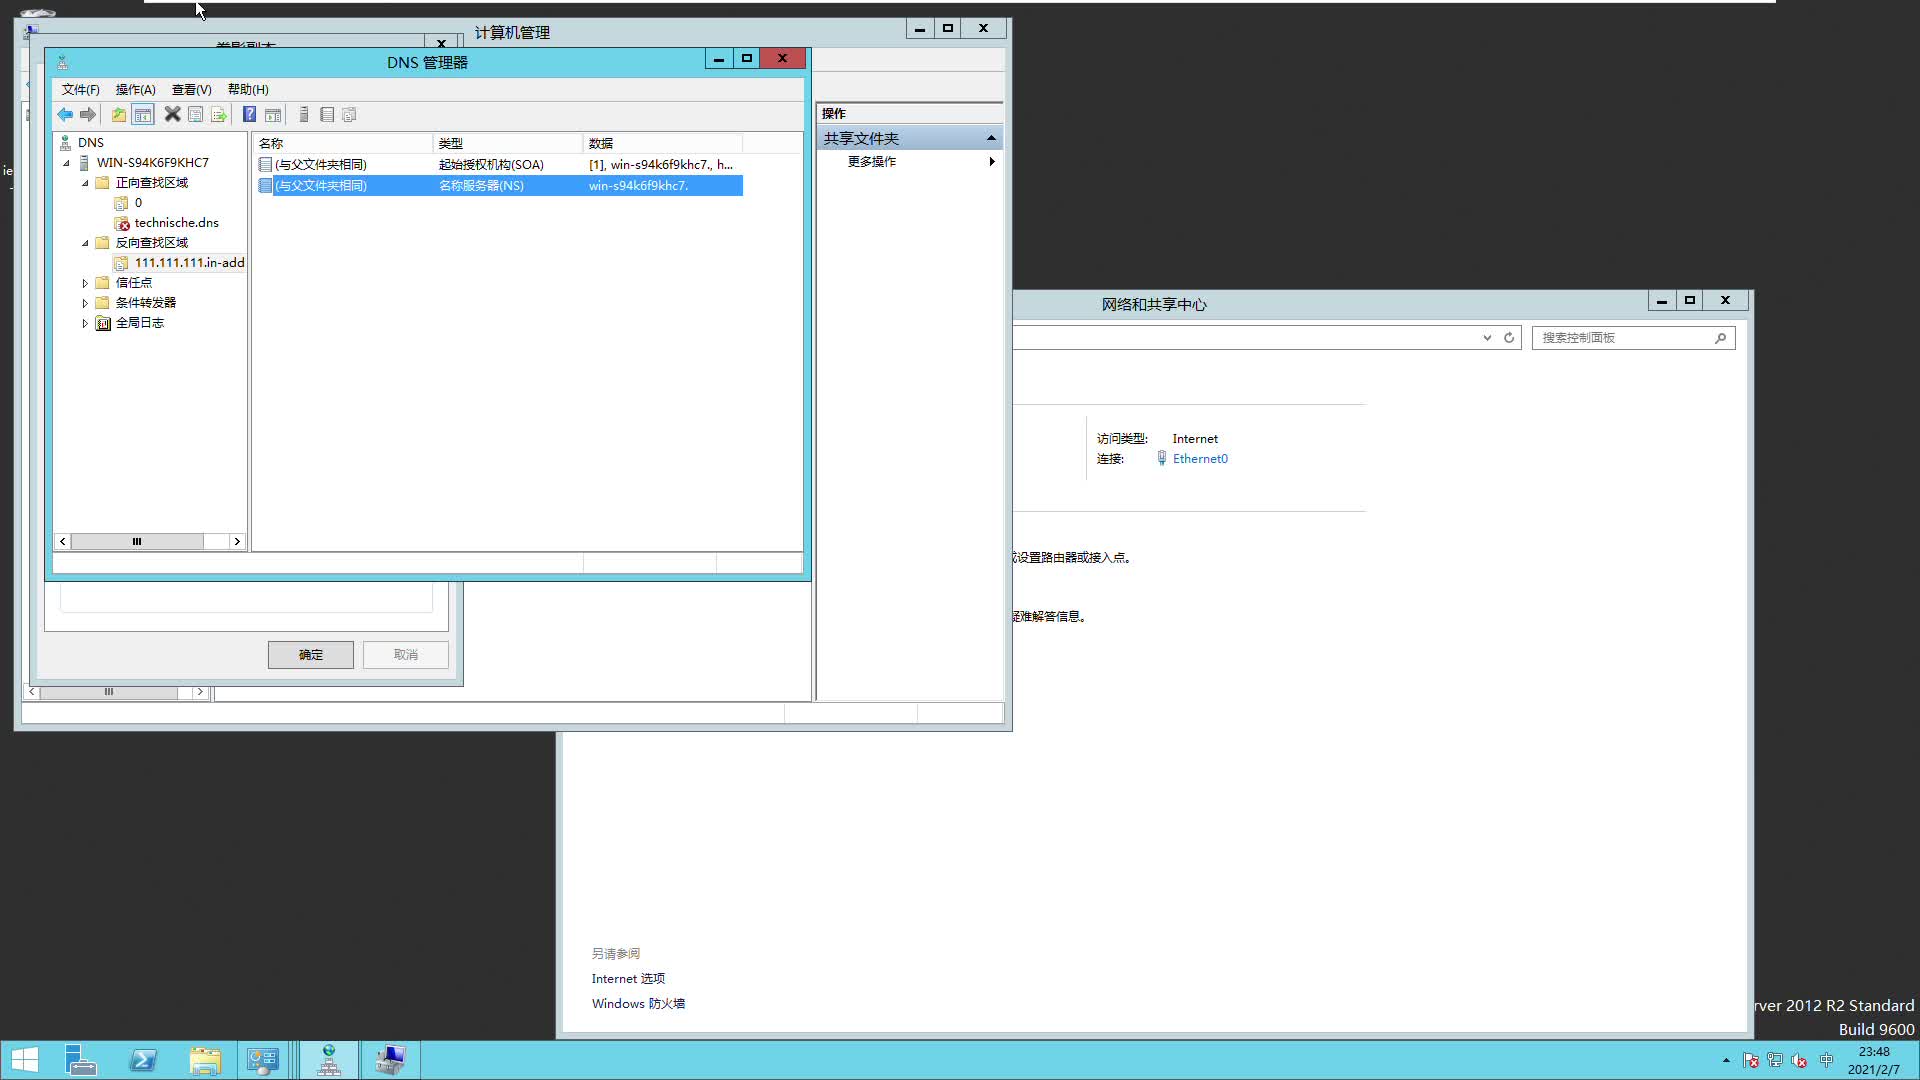Open the Ethernet0 connection link
This screenshot has width=1920, height=1080.
point(1201,458)
